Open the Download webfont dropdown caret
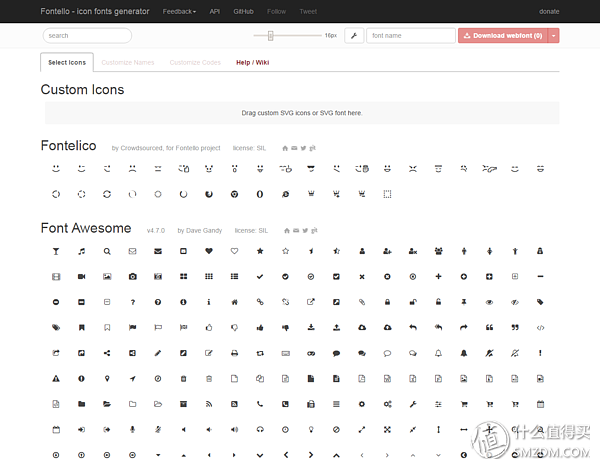600x469 pixels. pyautogui.click(x=553, y=36)
